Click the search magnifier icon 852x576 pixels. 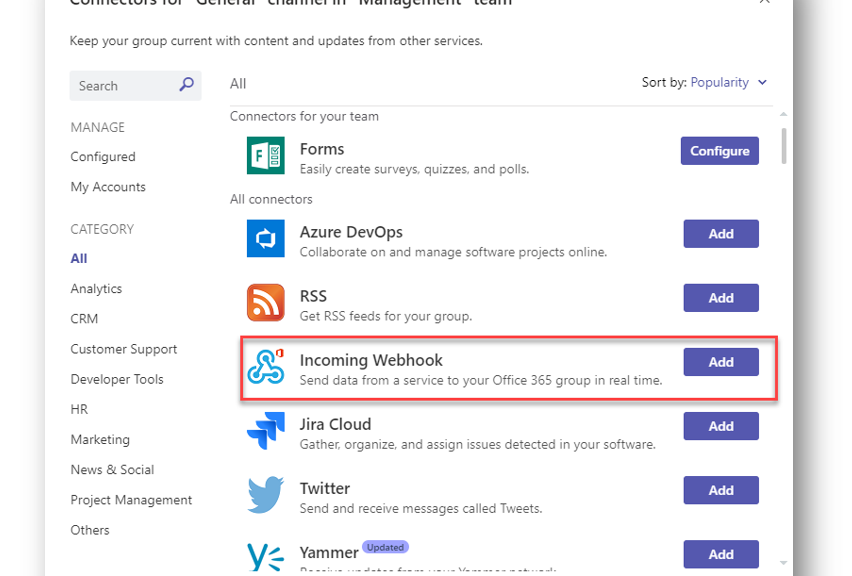[186, 84]
